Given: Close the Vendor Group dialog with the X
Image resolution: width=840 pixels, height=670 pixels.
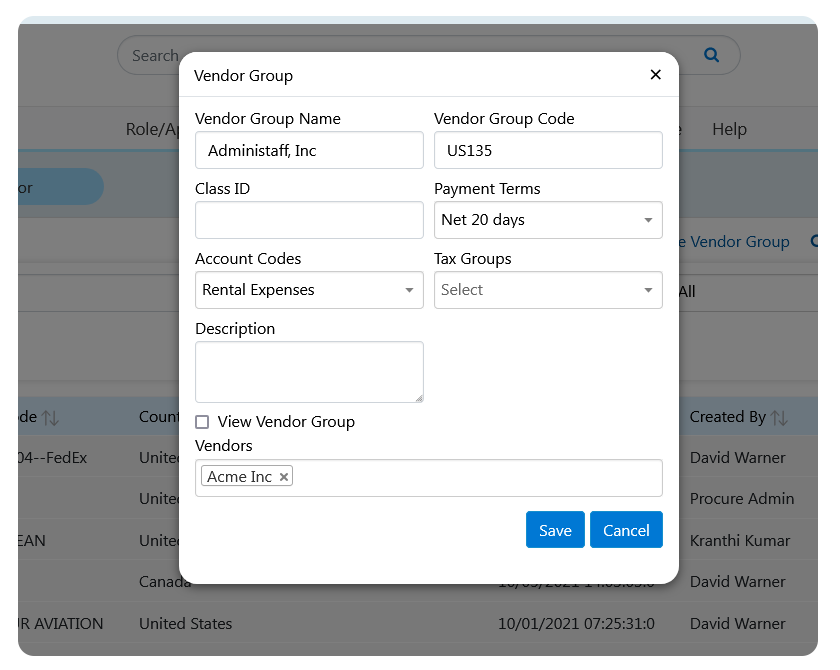Looking at the screenshot, I should (655, 74).
